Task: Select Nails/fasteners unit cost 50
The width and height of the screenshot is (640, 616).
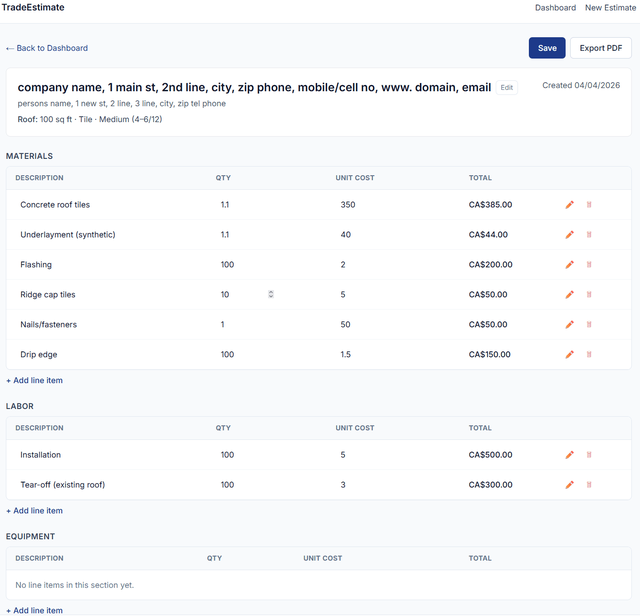Action: pyautogui.click(x=345, y=325)
